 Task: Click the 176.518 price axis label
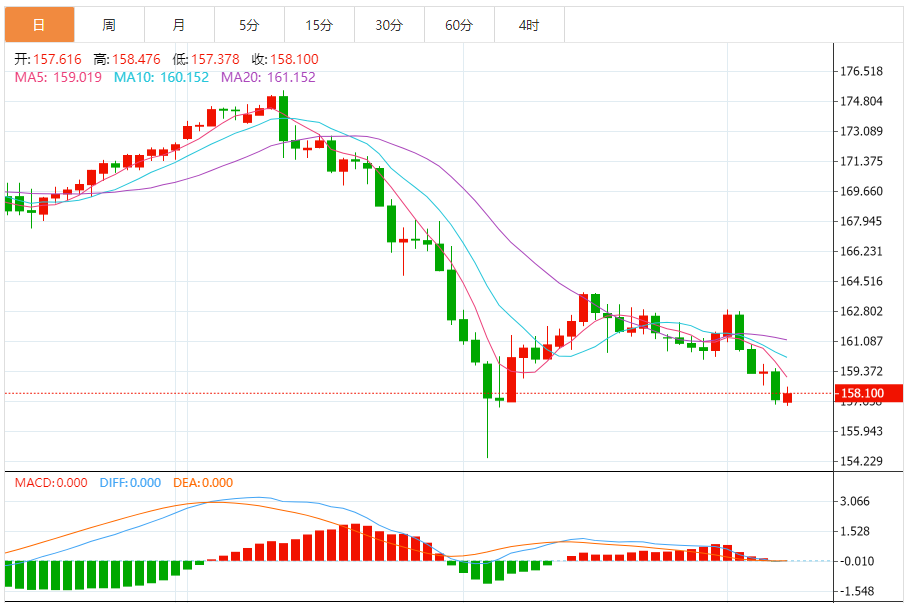pos(861,72)
